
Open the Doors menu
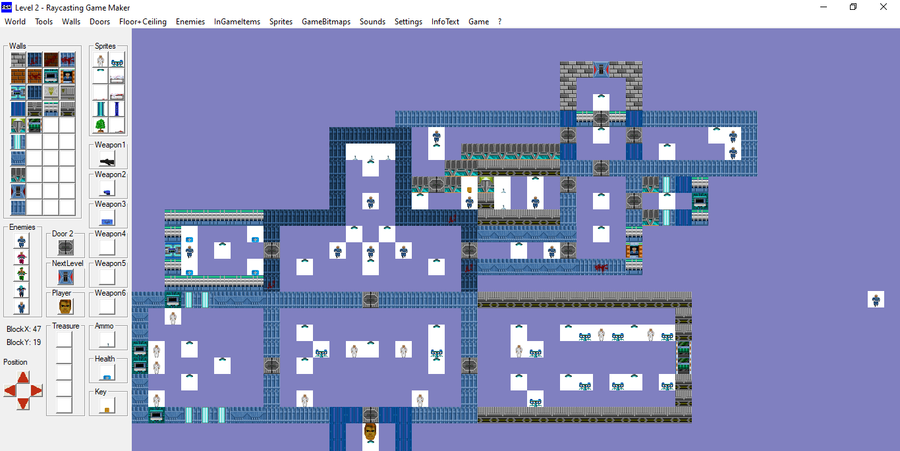(100, 21)
